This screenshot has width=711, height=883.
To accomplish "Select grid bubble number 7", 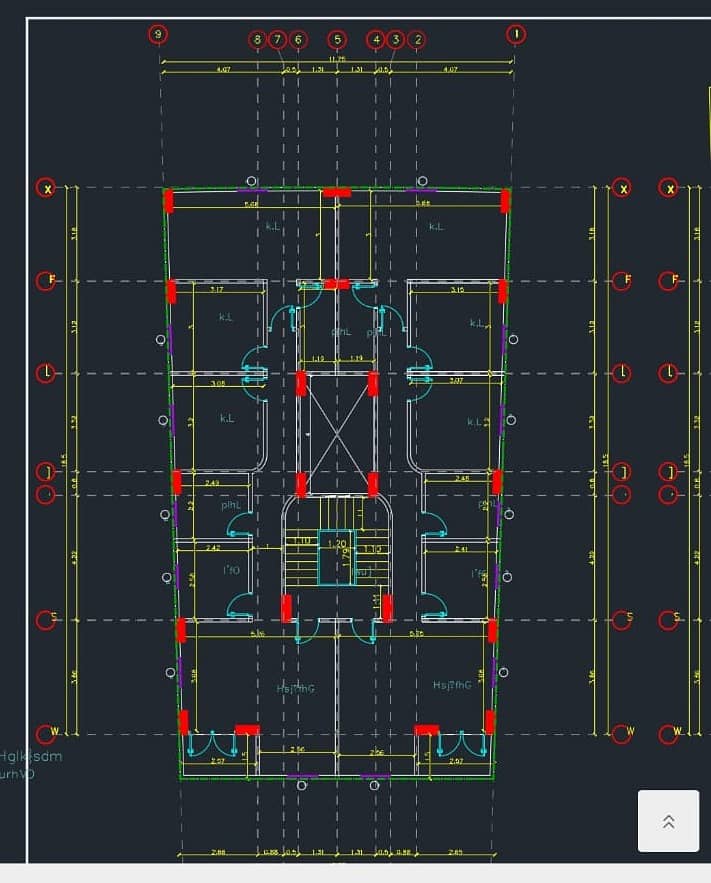I will [278, 39].
